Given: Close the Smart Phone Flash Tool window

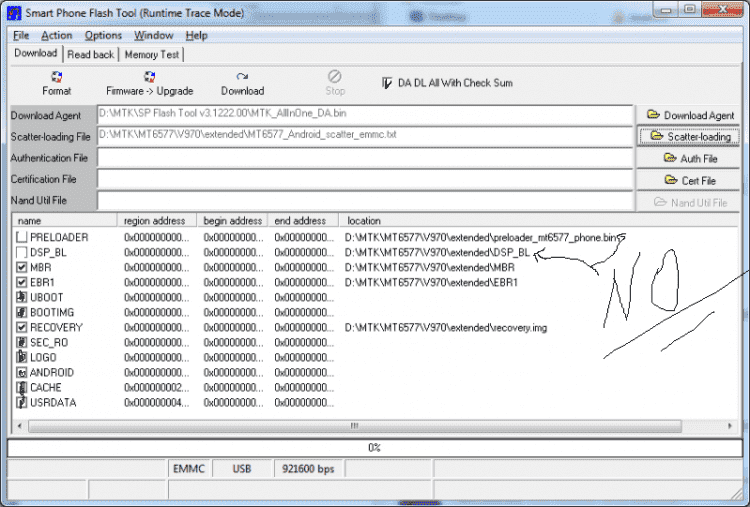Looking at the screenshot, I should [x=723, y=10].
